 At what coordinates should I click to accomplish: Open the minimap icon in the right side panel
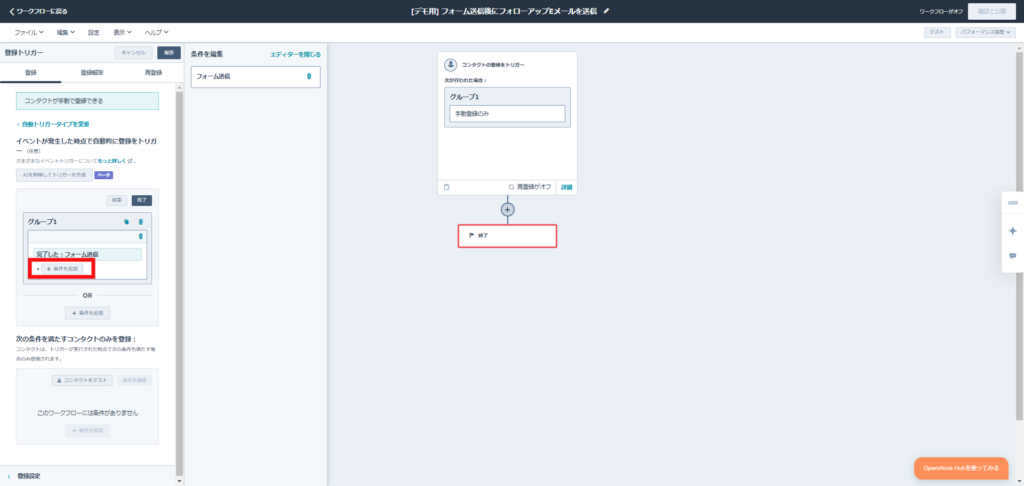click(x=1013, y=202)
